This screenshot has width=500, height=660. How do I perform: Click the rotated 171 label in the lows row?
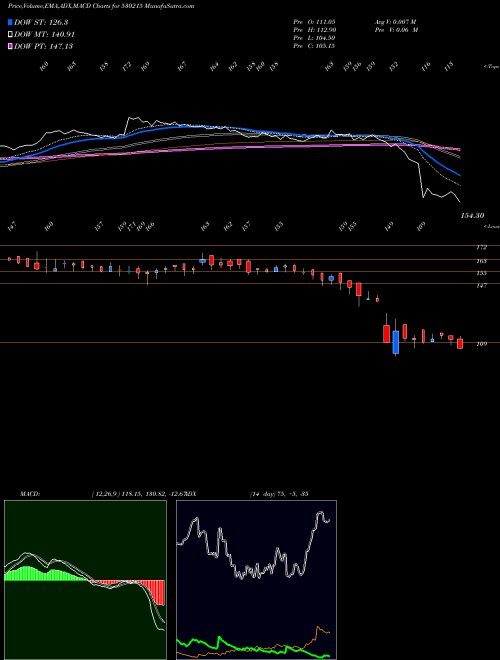(131, 226)
